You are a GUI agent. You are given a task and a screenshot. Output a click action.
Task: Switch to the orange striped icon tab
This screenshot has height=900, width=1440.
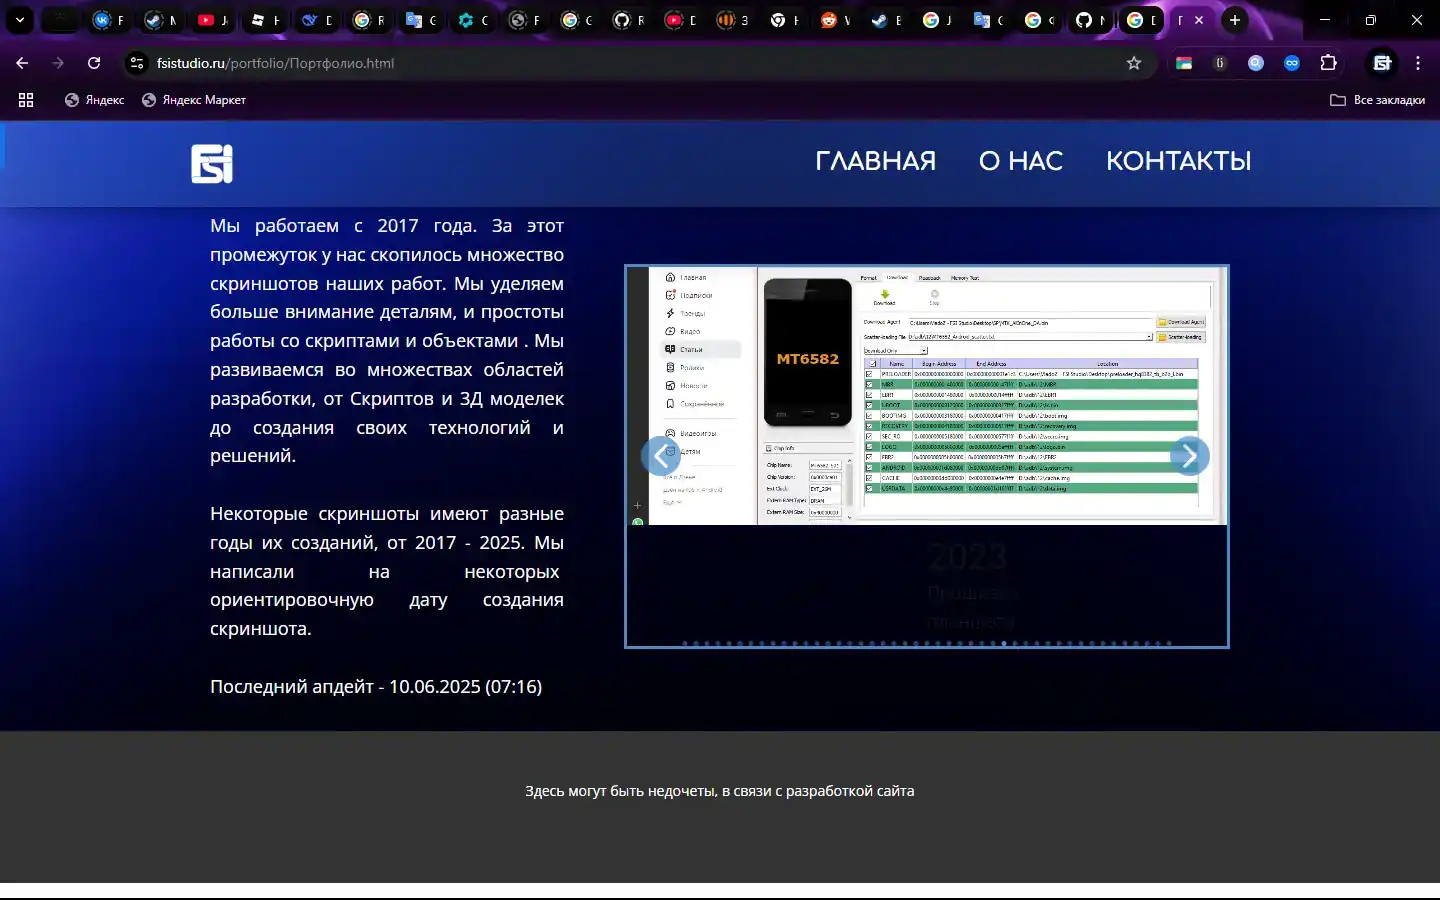tap(731, 20)
